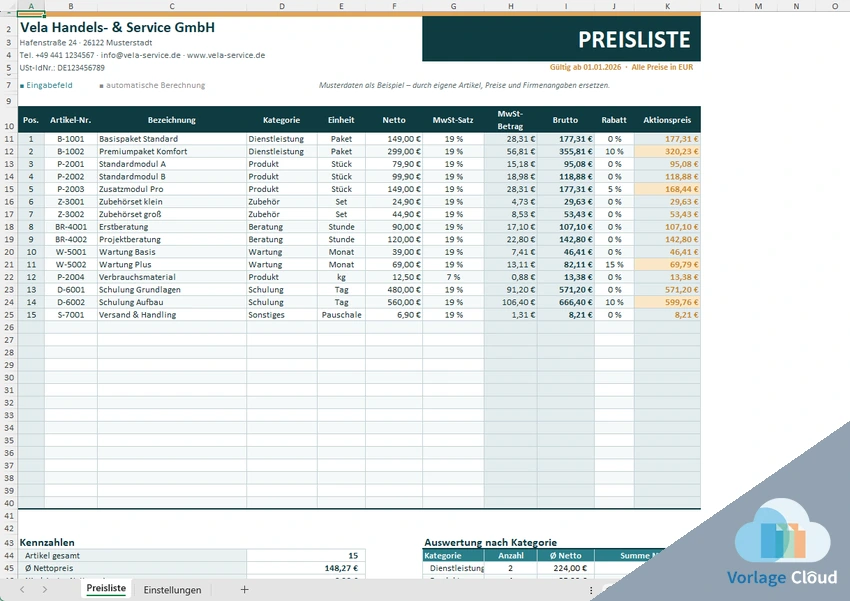
Task: Select the USt-IdNr.: DE123456789 cell
Action: [62, 68]
